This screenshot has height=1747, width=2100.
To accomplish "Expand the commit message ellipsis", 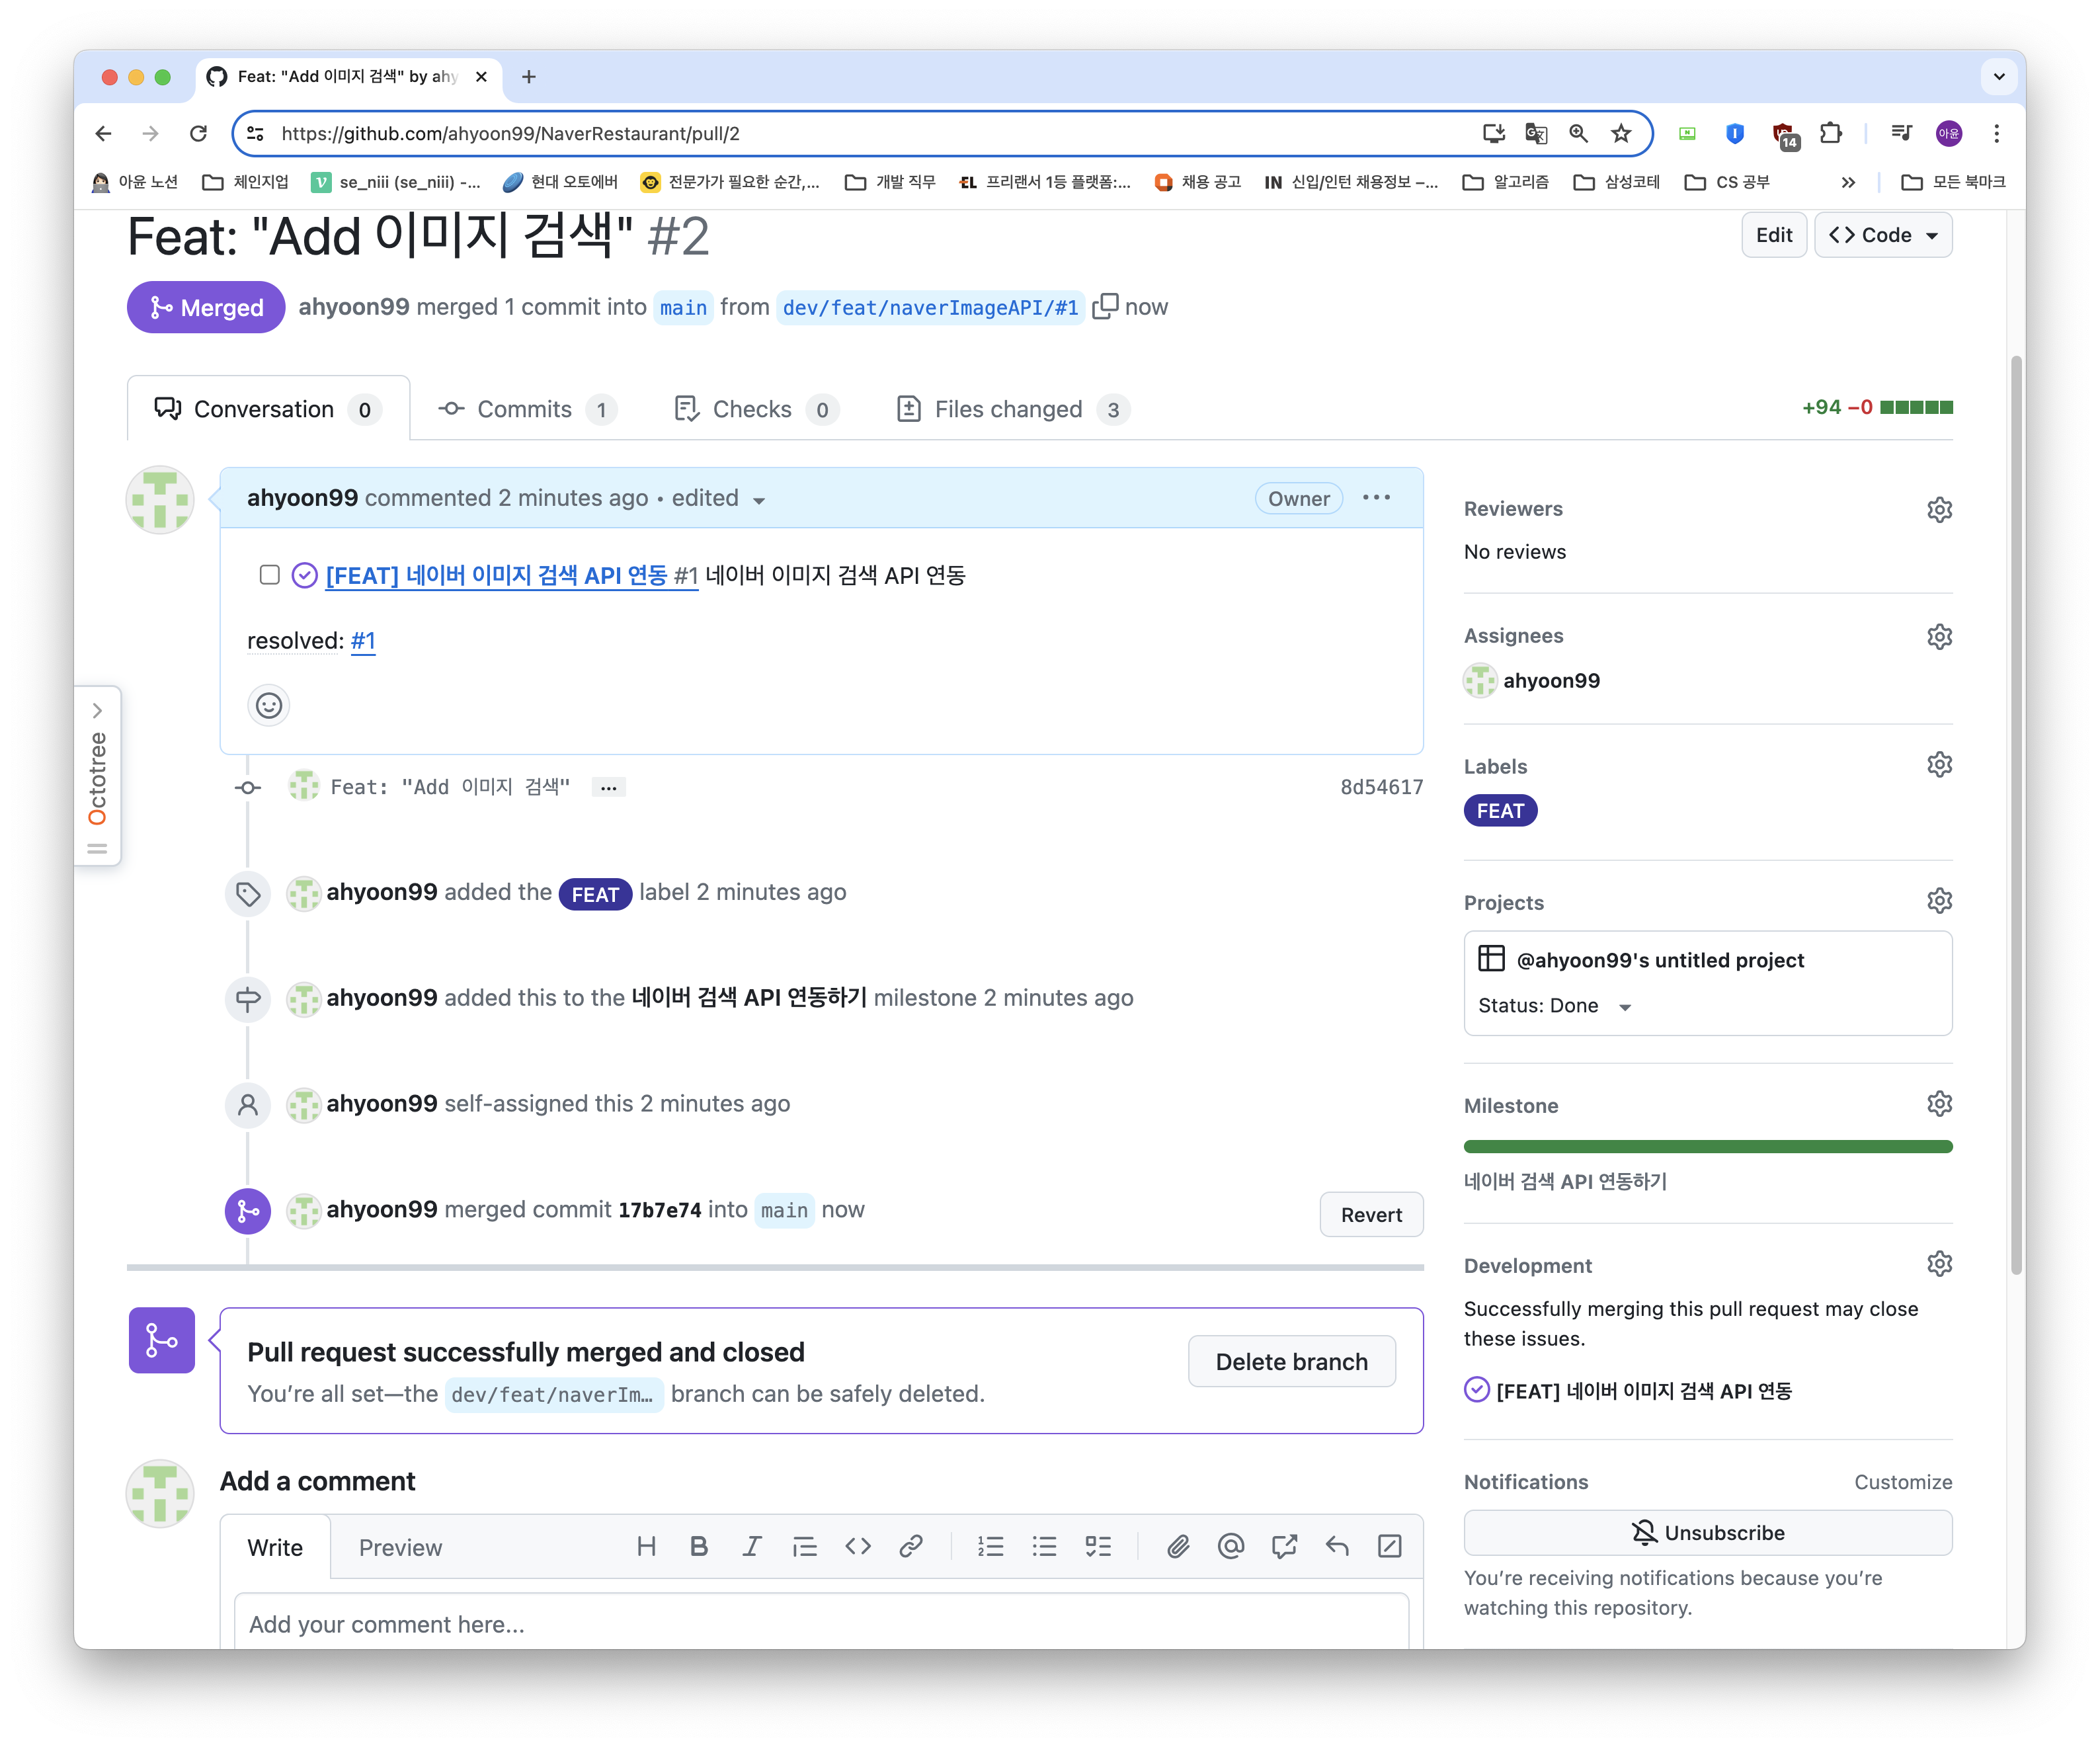I will tap(608, 788).
